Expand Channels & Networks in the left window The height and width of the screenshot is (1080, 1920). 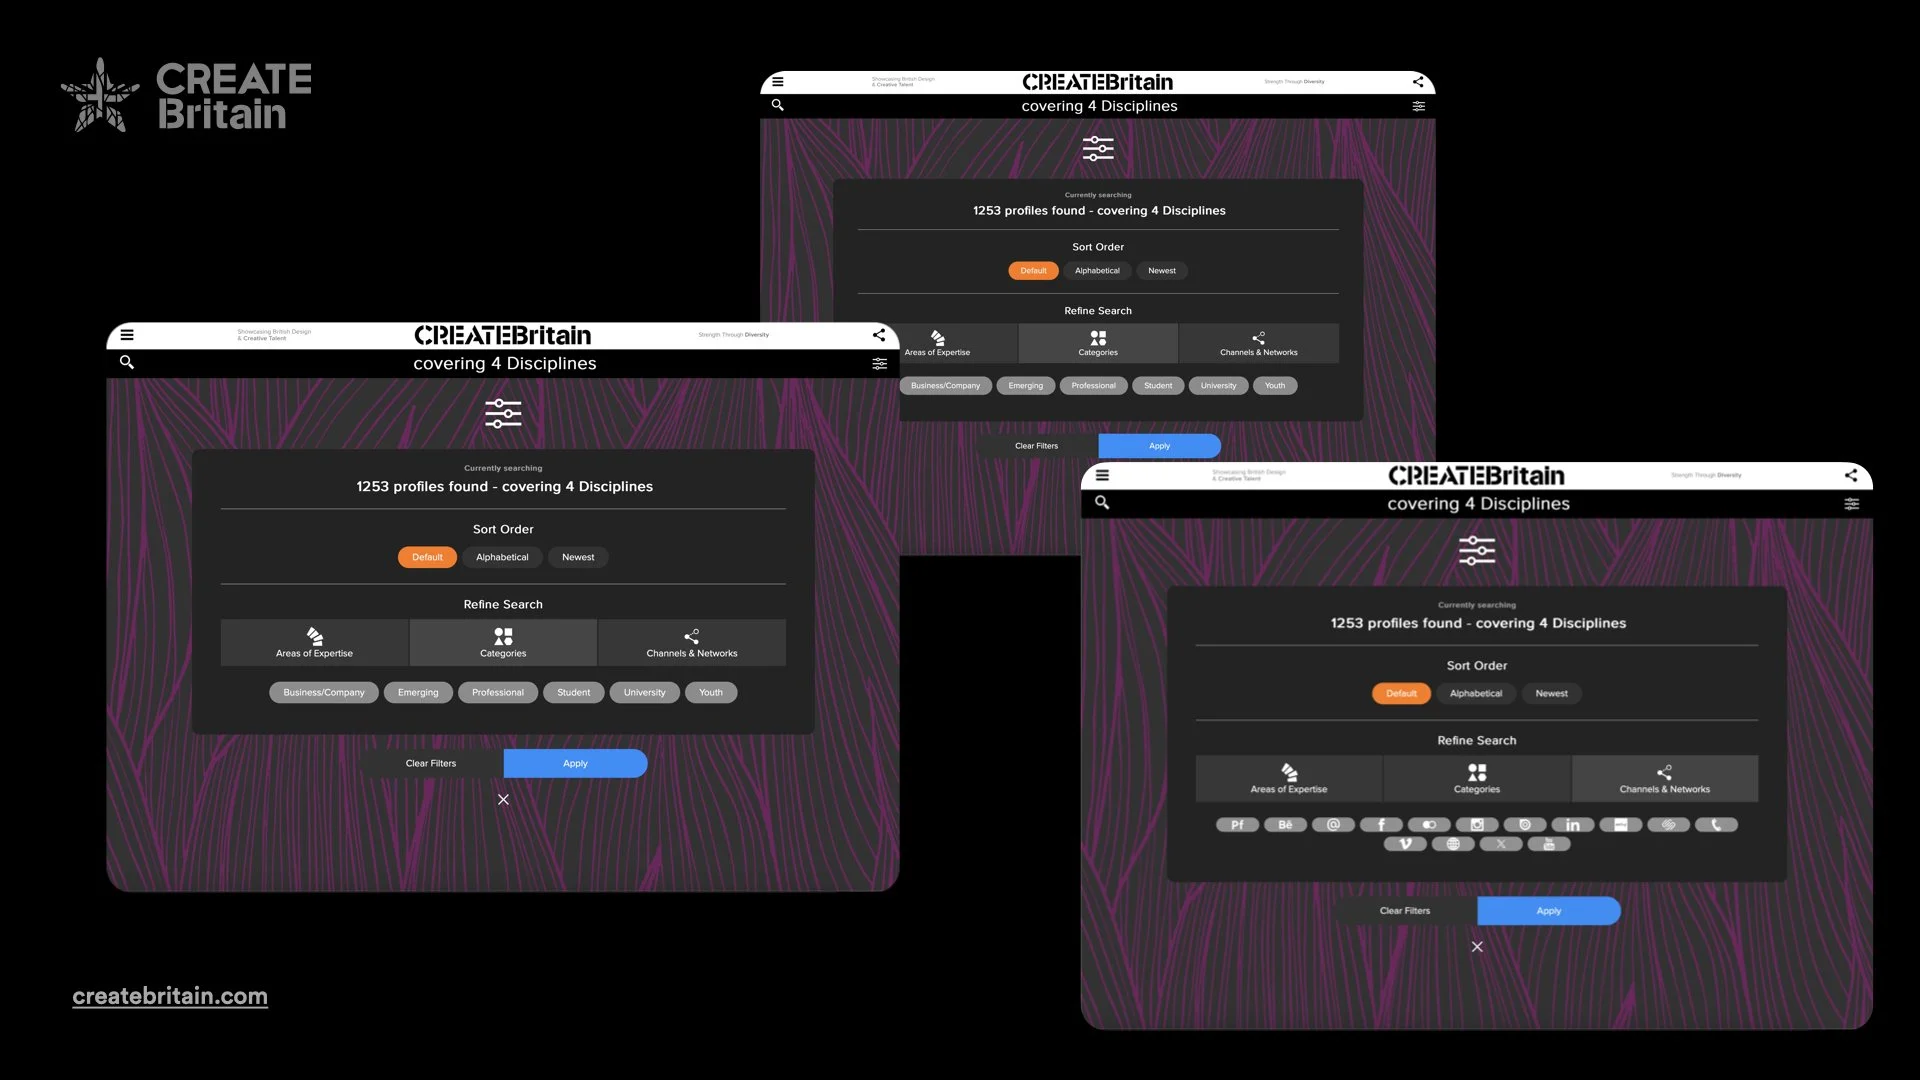(x=691, y=642)
